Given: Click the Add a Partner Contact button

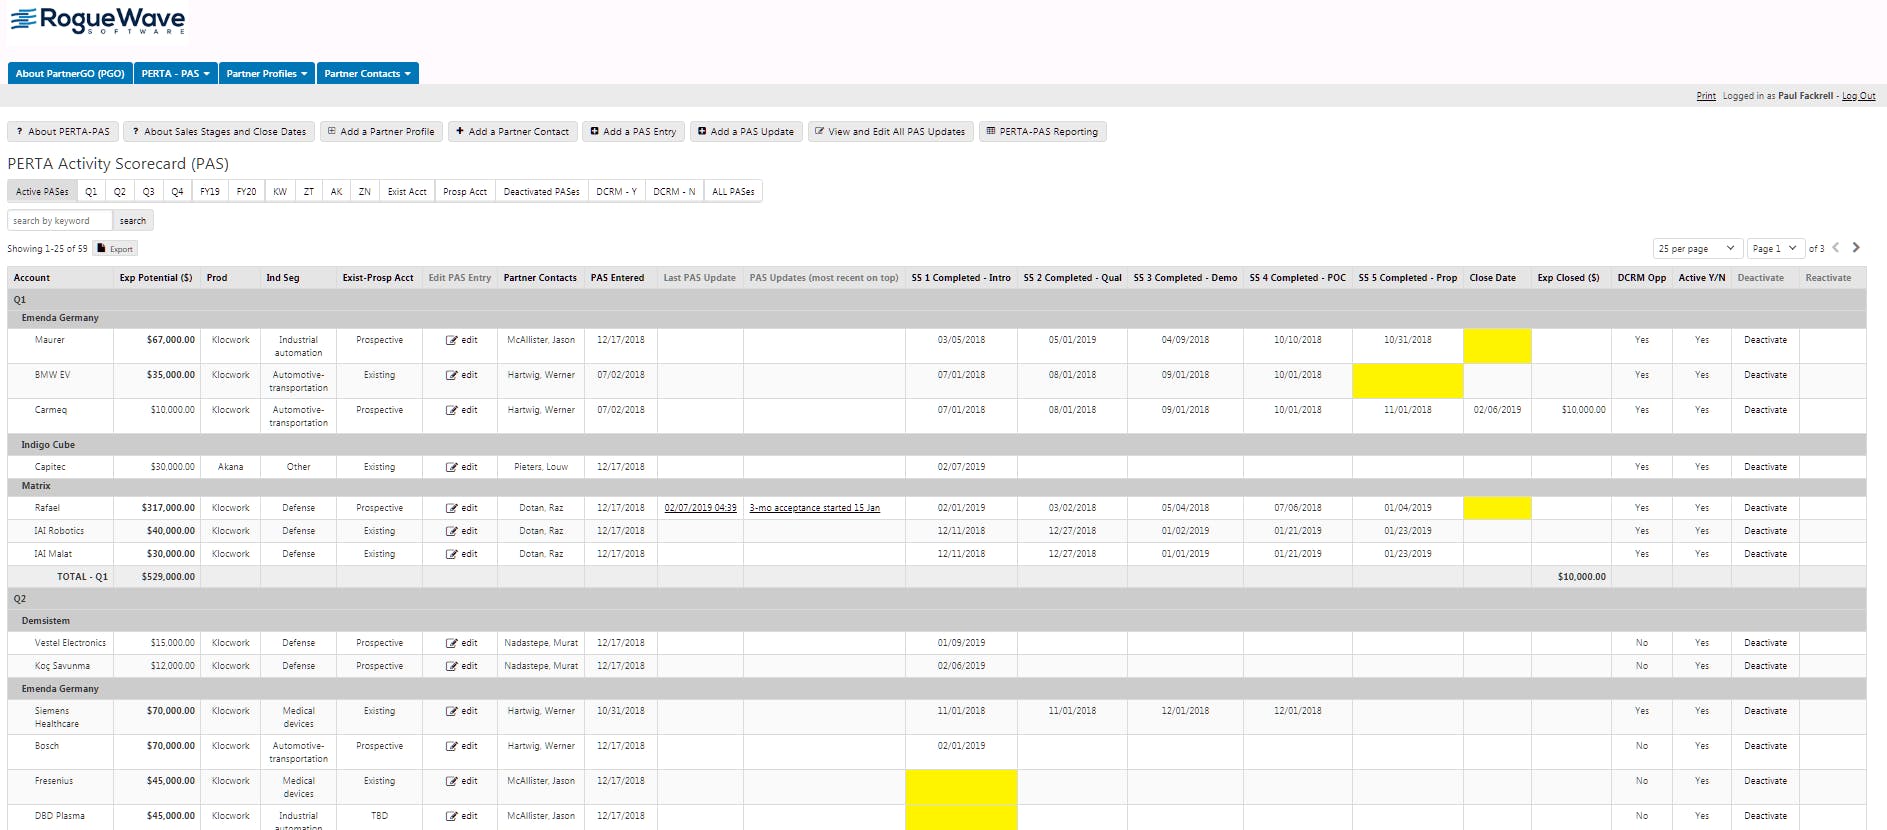Looking at the screenshot, I should click(x=512, y=131).
